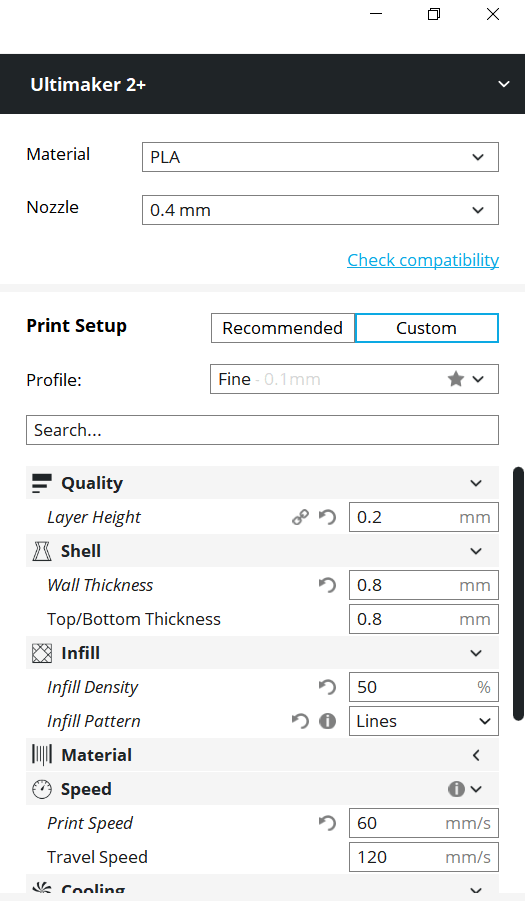Click the settings list scrollbar
Image resolution: width=525 pixels, height=908 pixels.
518,594
